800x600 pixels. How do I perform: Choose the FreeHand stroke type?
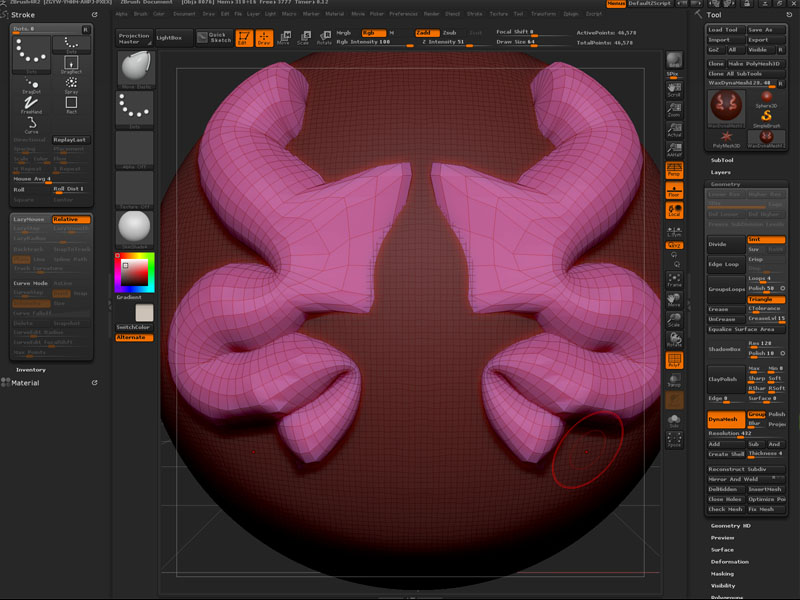pyautogui.click(x=32, y=105)
